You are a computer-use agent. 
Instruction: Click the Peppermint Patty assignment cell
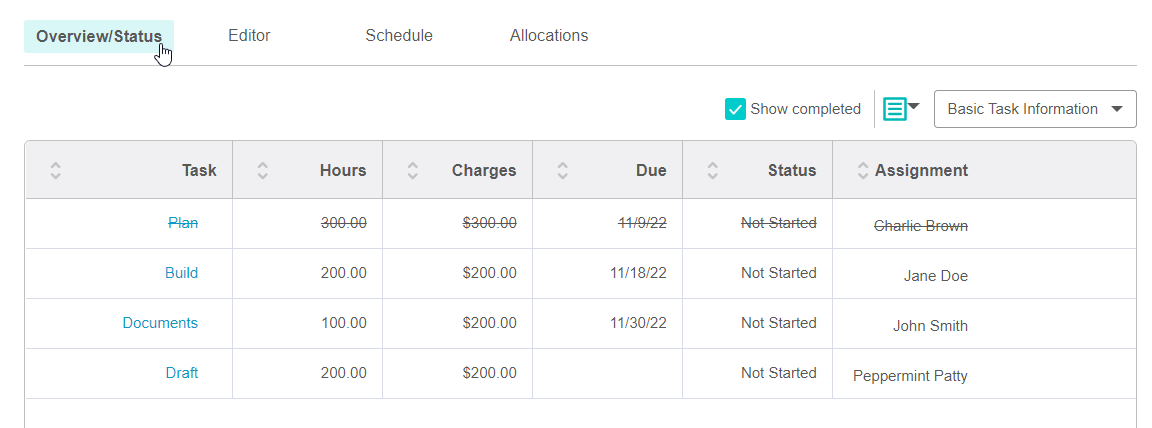[x=910, y=376]
